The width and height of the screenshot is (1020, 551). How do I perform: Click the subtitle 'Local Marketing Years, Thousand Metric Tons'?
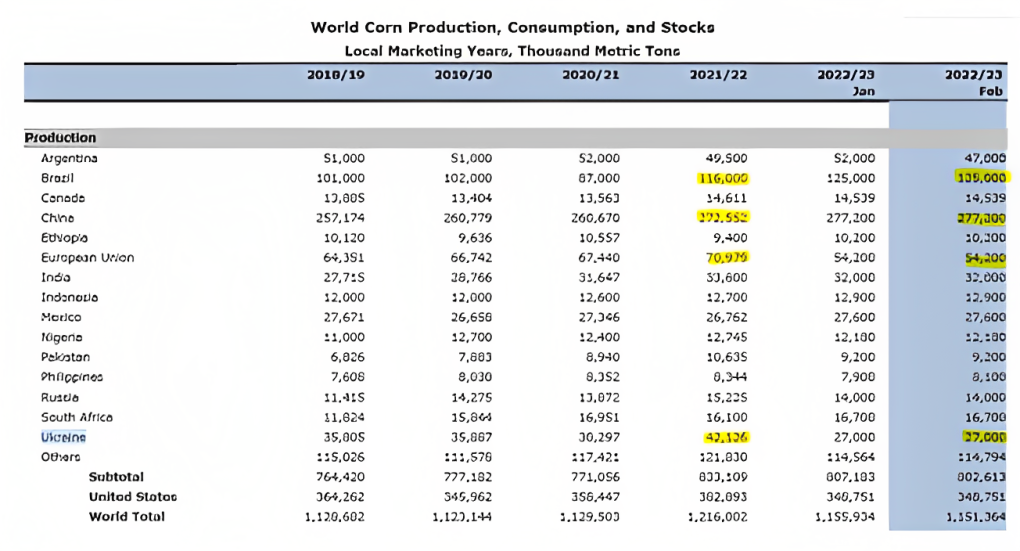[513, 51]
